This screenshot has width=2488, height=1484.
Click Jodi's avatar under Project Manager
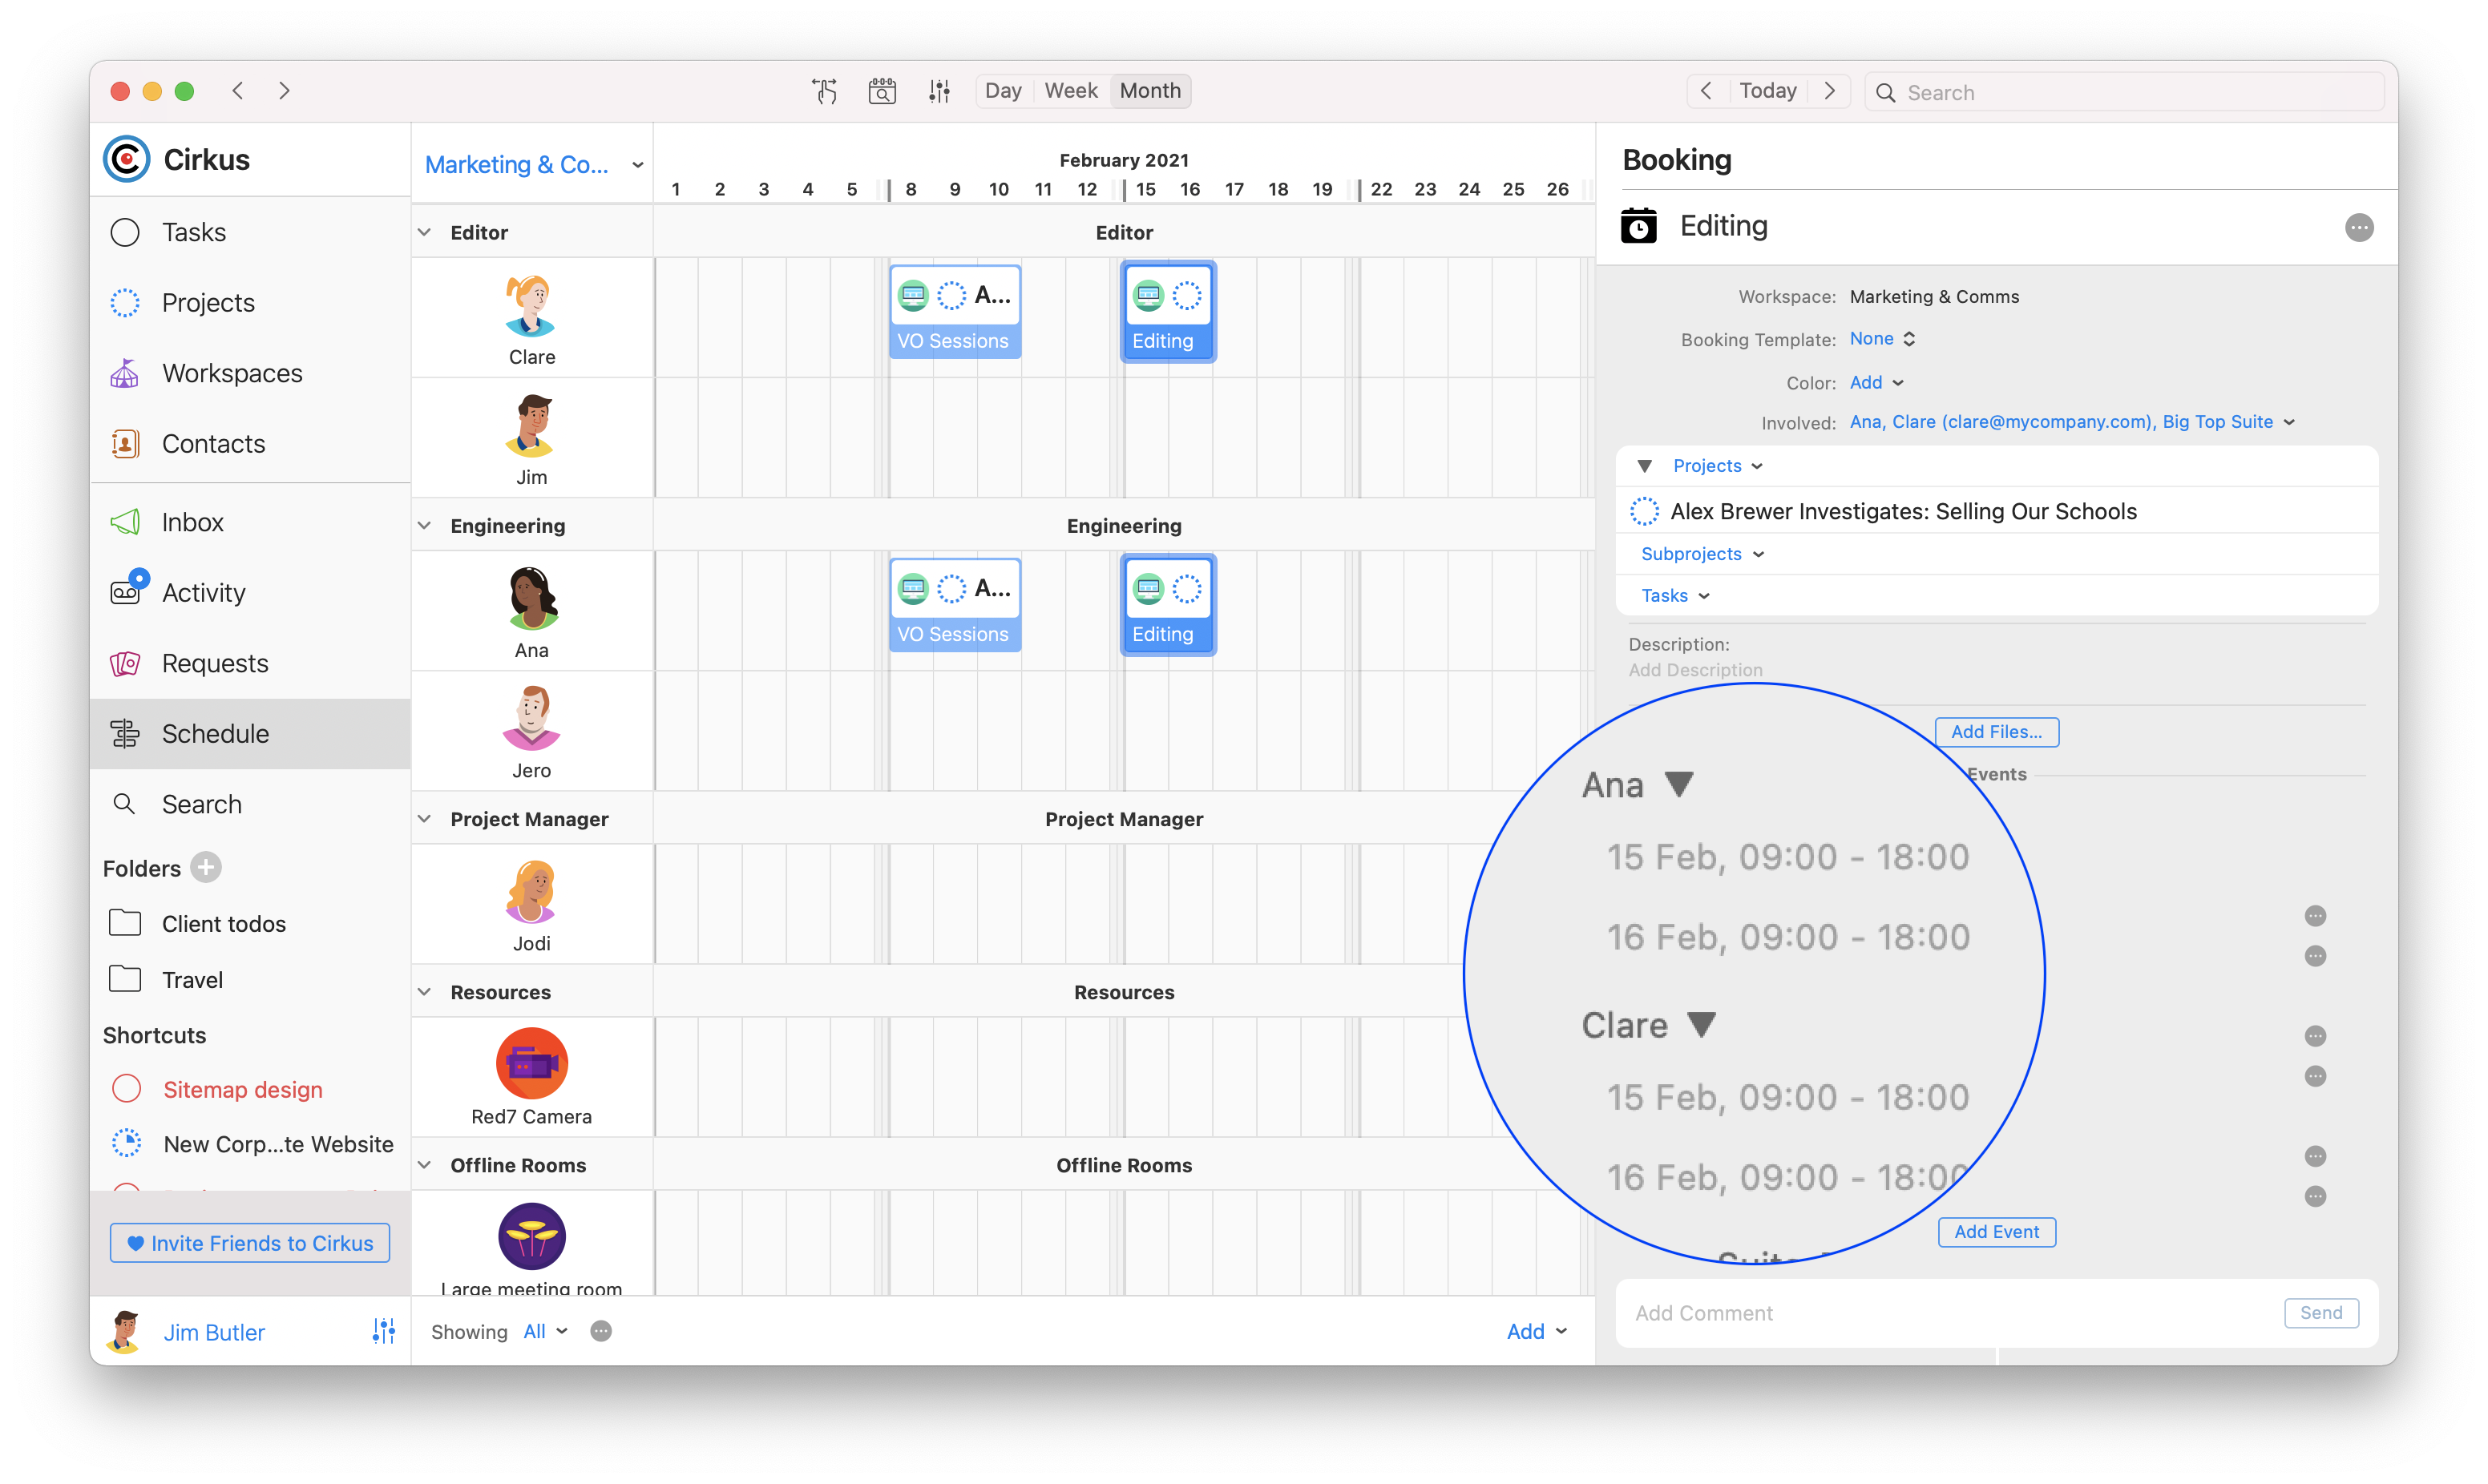[531, 892]
